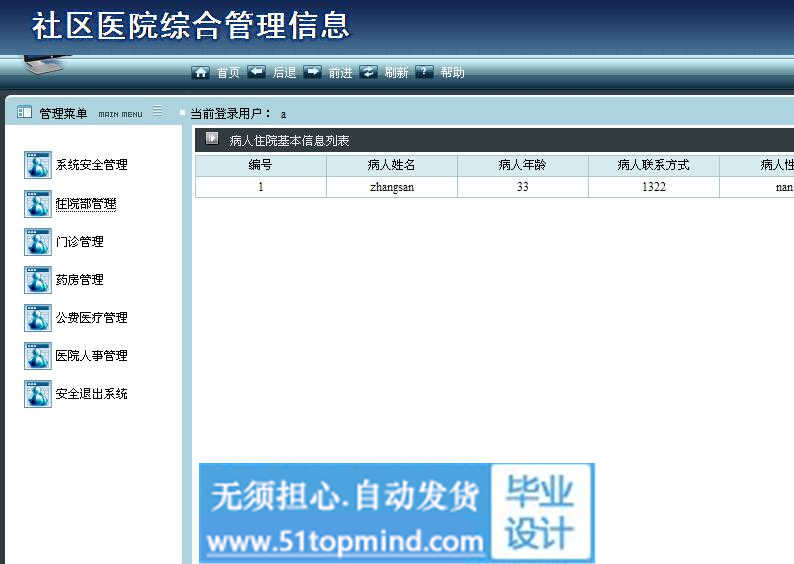The image size is (794, 564).
Task: Open 住院部管理 menu
Action: (86, 204)
